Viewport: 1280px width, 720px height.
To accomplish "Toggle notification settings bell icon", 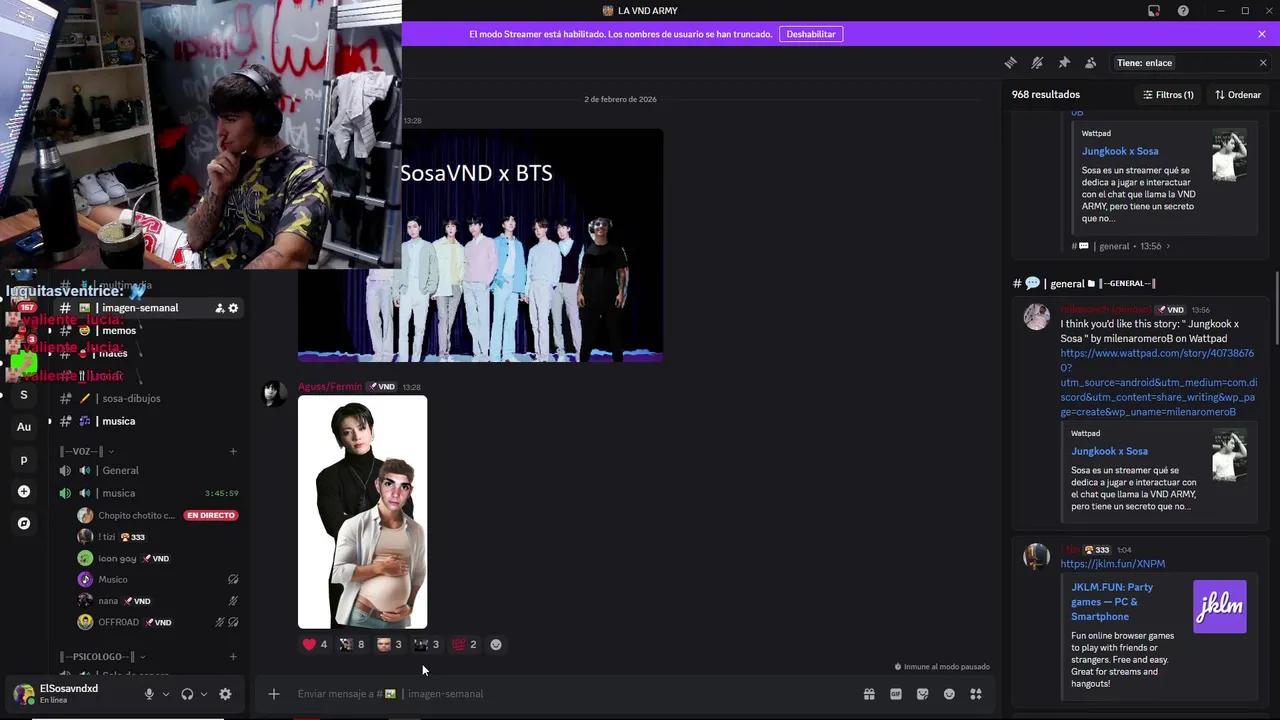I will click(1037, 63).
